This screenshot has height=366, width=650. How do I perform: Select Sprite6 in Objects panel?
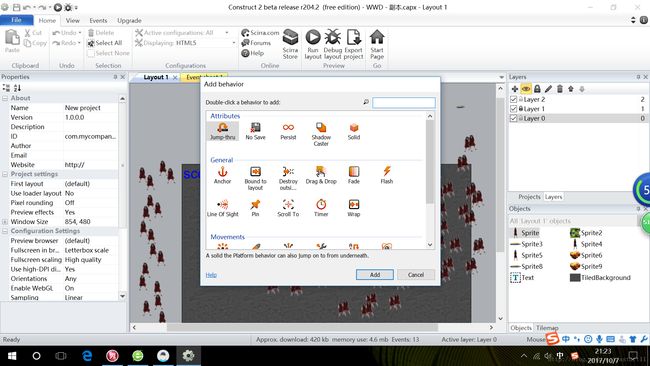click(x=586, y=255)
